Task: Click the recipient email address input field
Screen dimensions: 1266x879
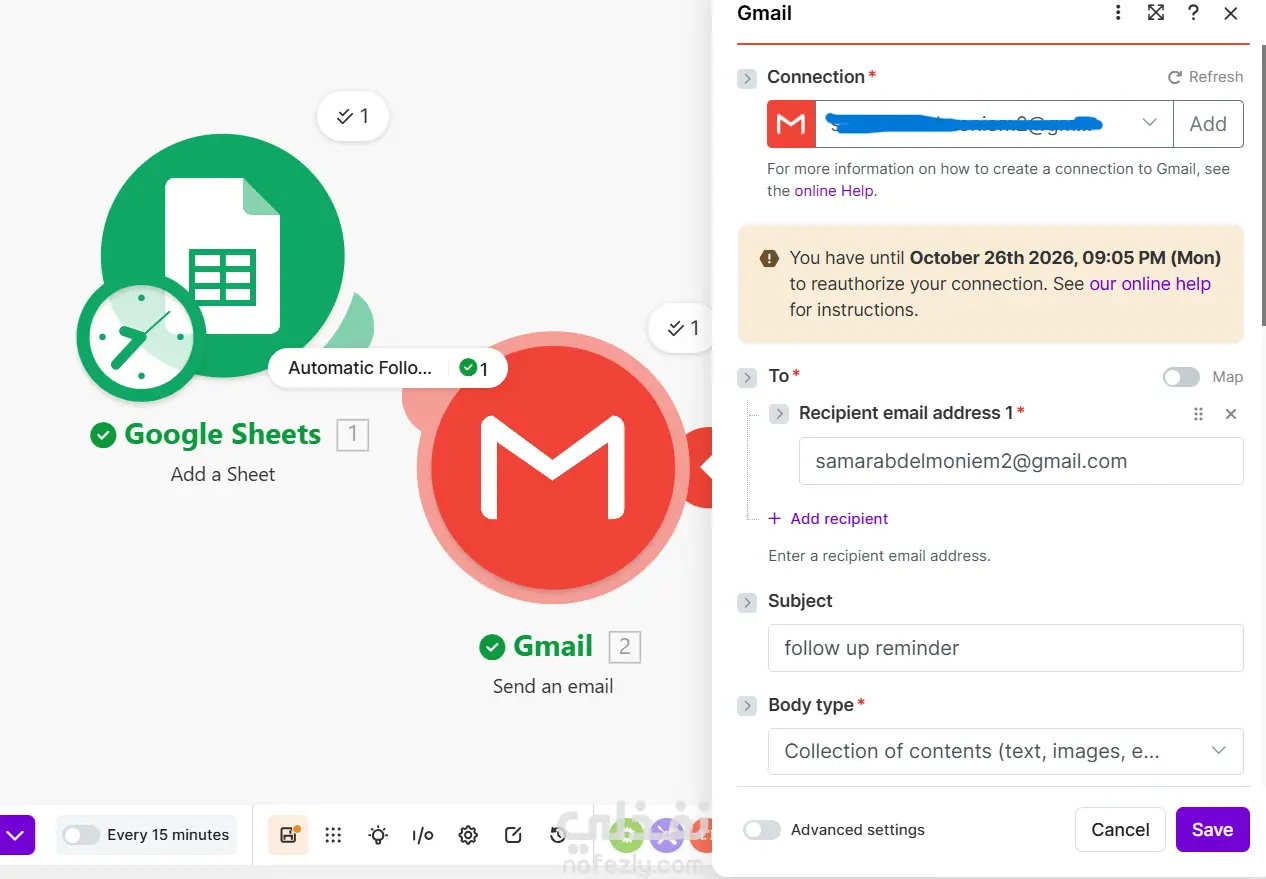Action: tap(1021, 461)
